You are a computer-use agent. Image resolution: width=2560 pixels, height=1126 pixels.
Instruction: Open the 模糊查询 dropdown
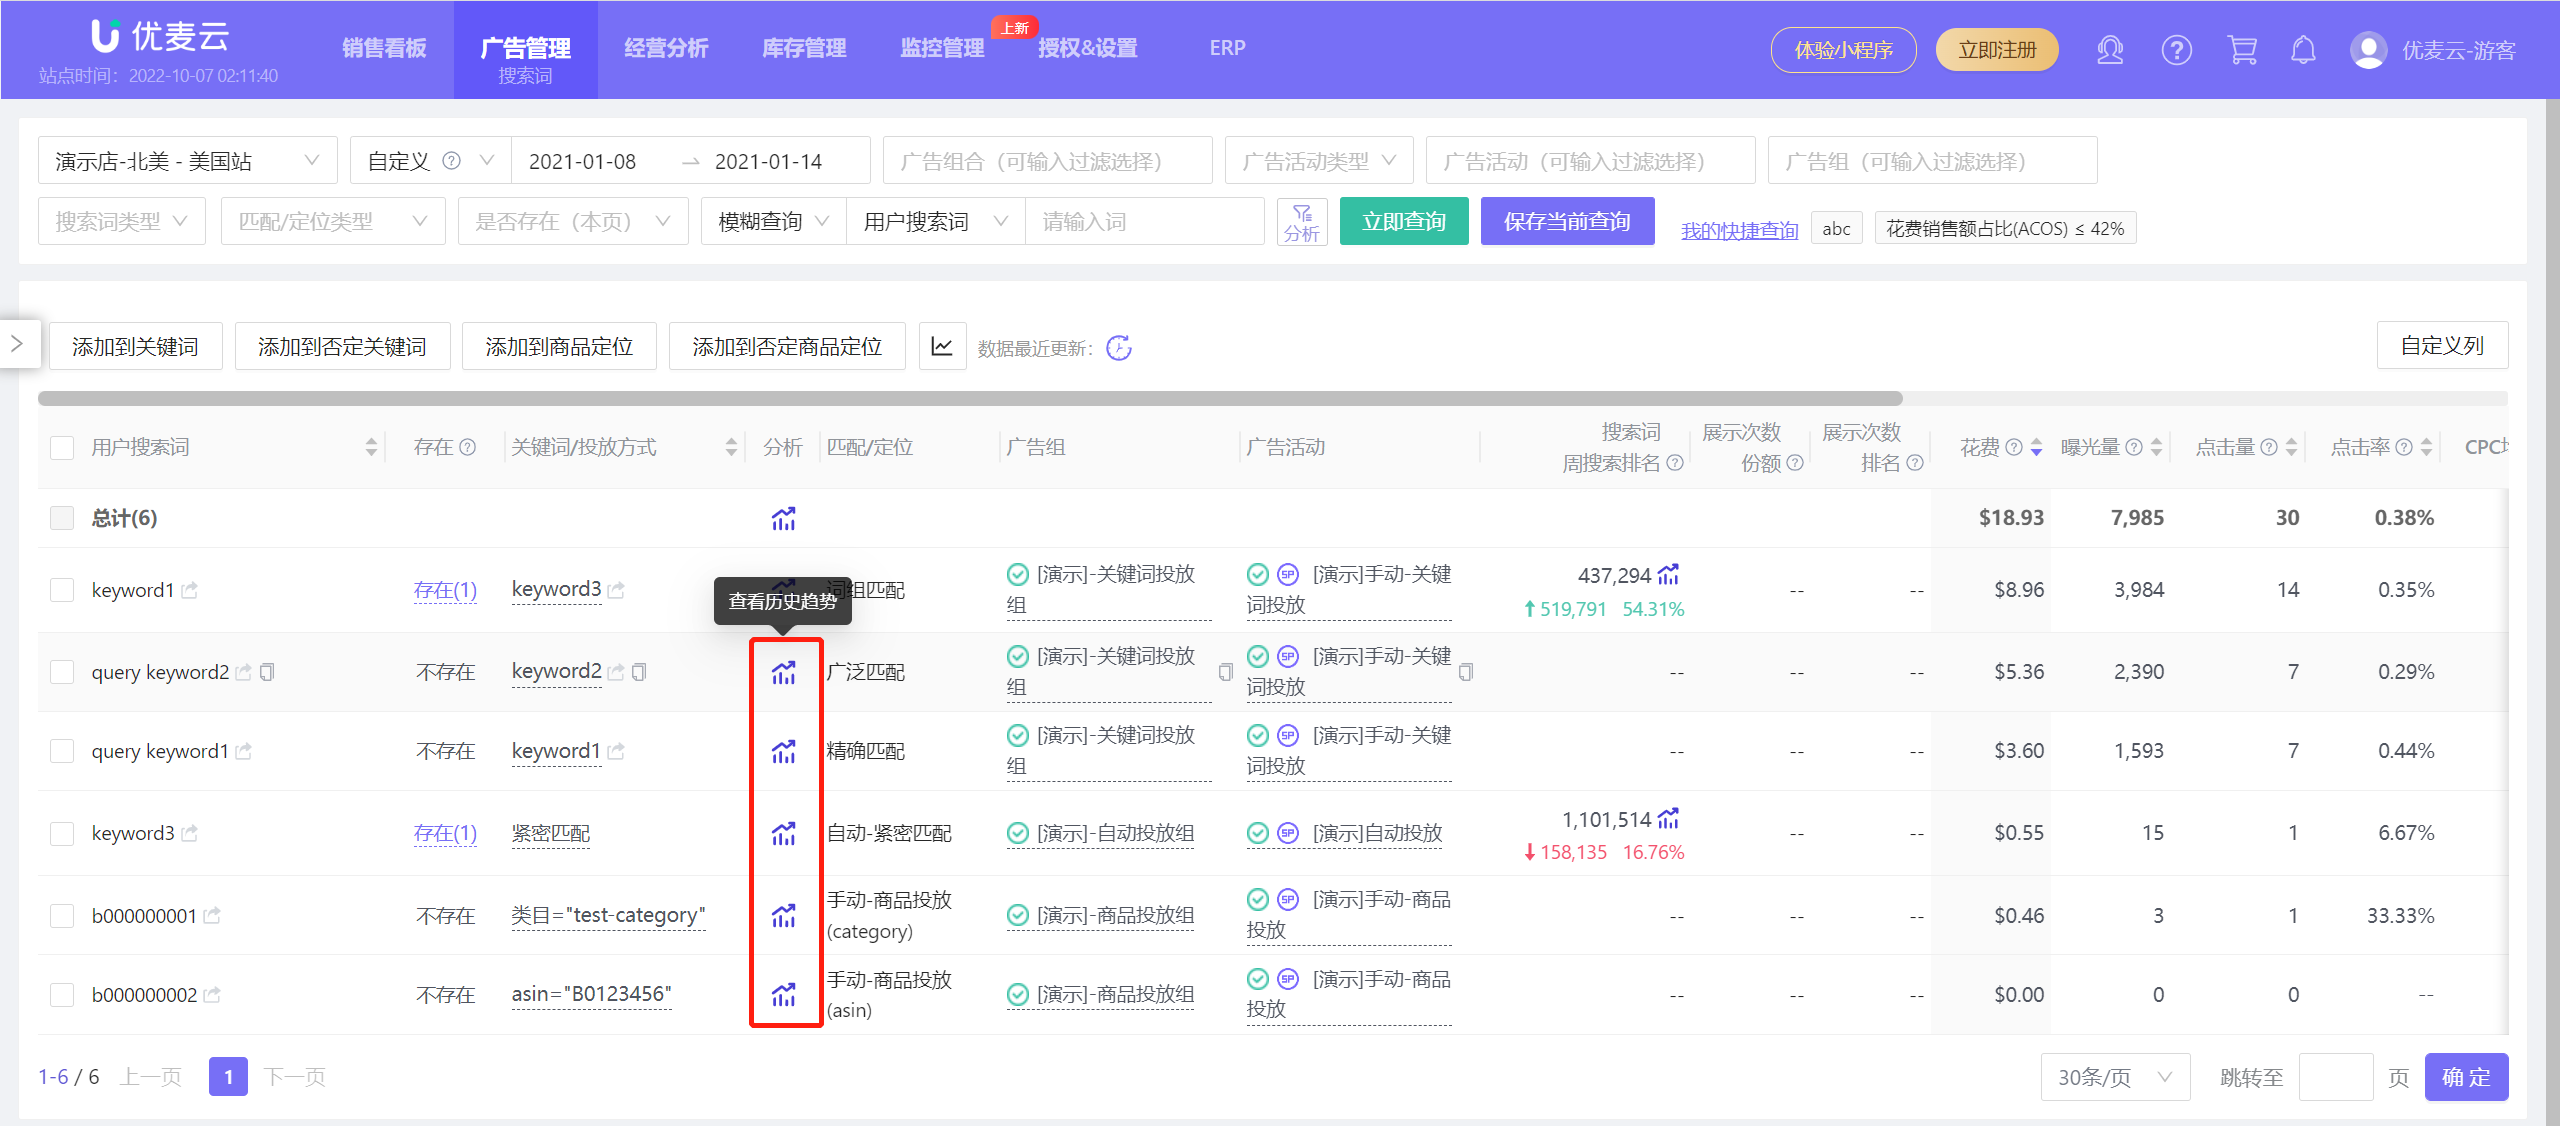pyautogui.click(x=774, y=222)
